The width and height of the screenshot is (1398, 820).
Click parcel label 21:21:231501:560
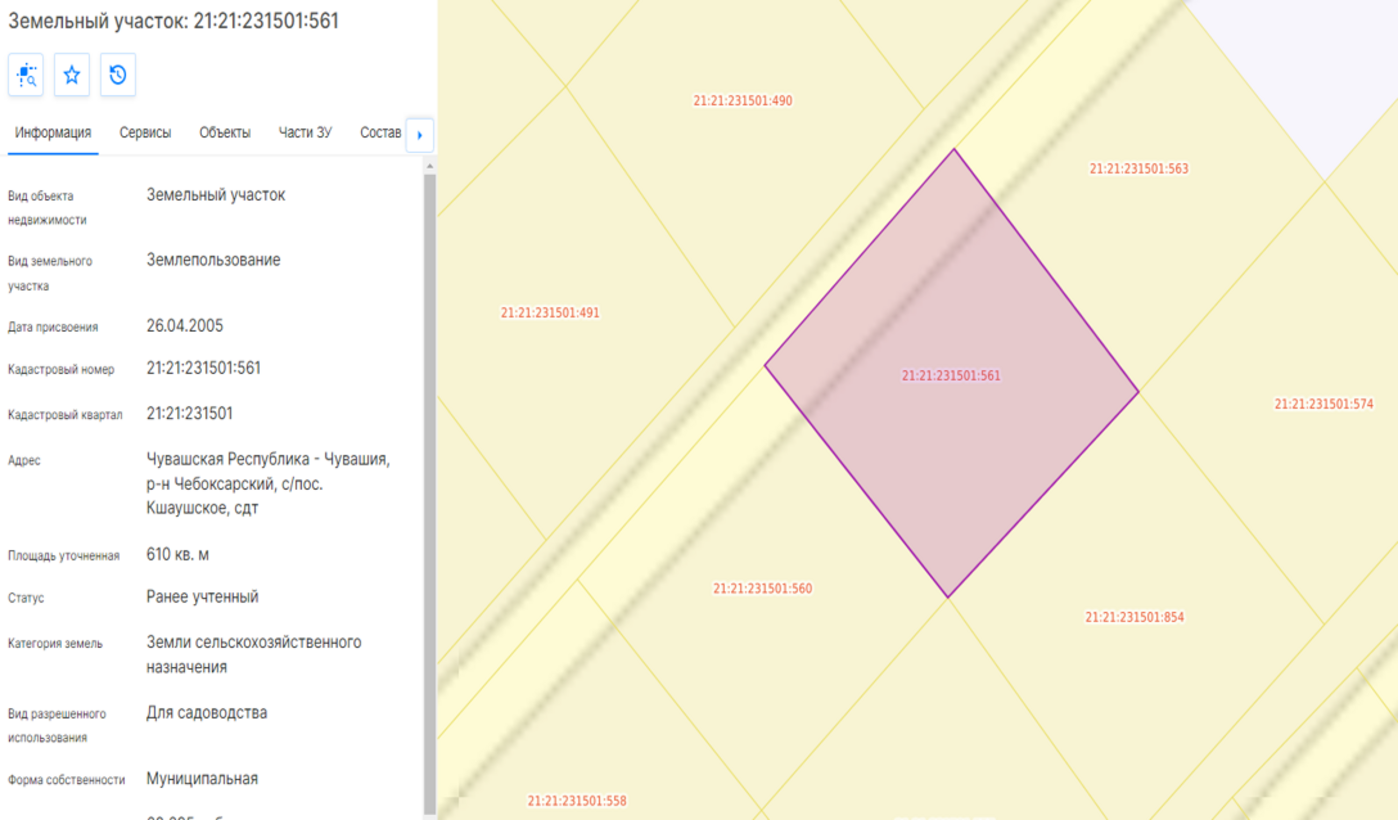[763, 589]
